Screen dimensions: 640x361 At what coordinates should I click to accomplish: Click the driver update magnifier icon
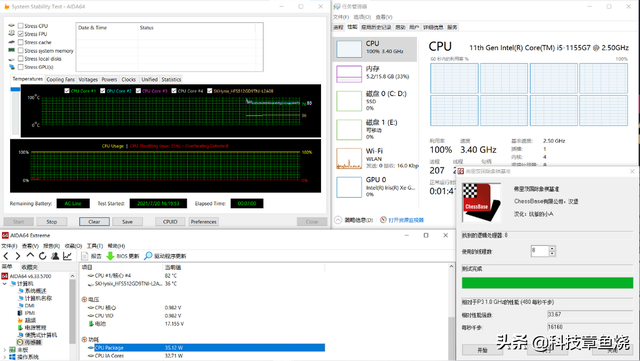pyautogui.click(x=148, y=256)
